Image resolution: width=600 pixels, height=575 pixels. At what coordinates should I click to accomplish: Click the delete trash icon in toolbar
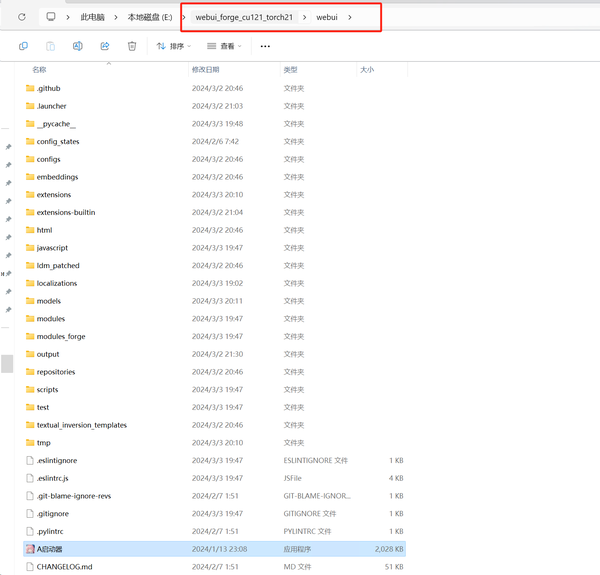click(x=132, y=46)
